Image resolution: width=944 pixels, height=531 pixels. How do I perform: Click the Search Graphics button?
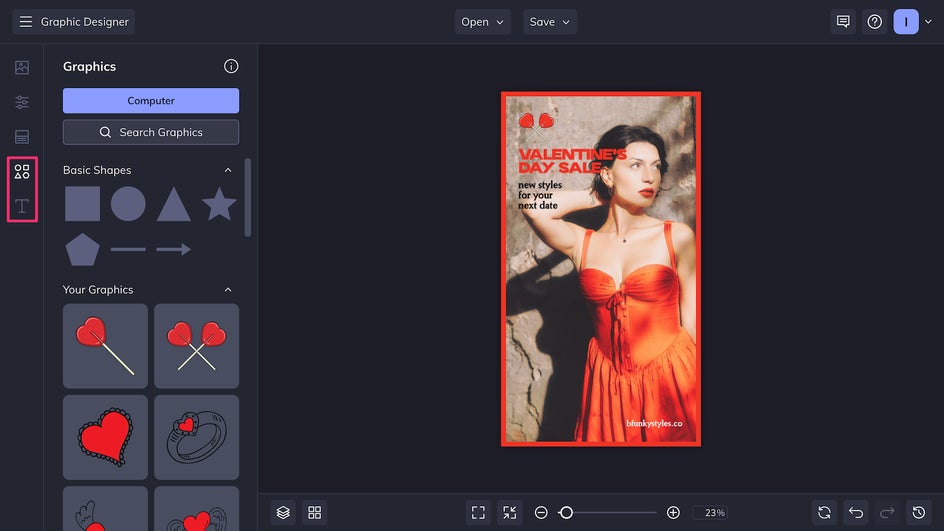pos(151,132)
